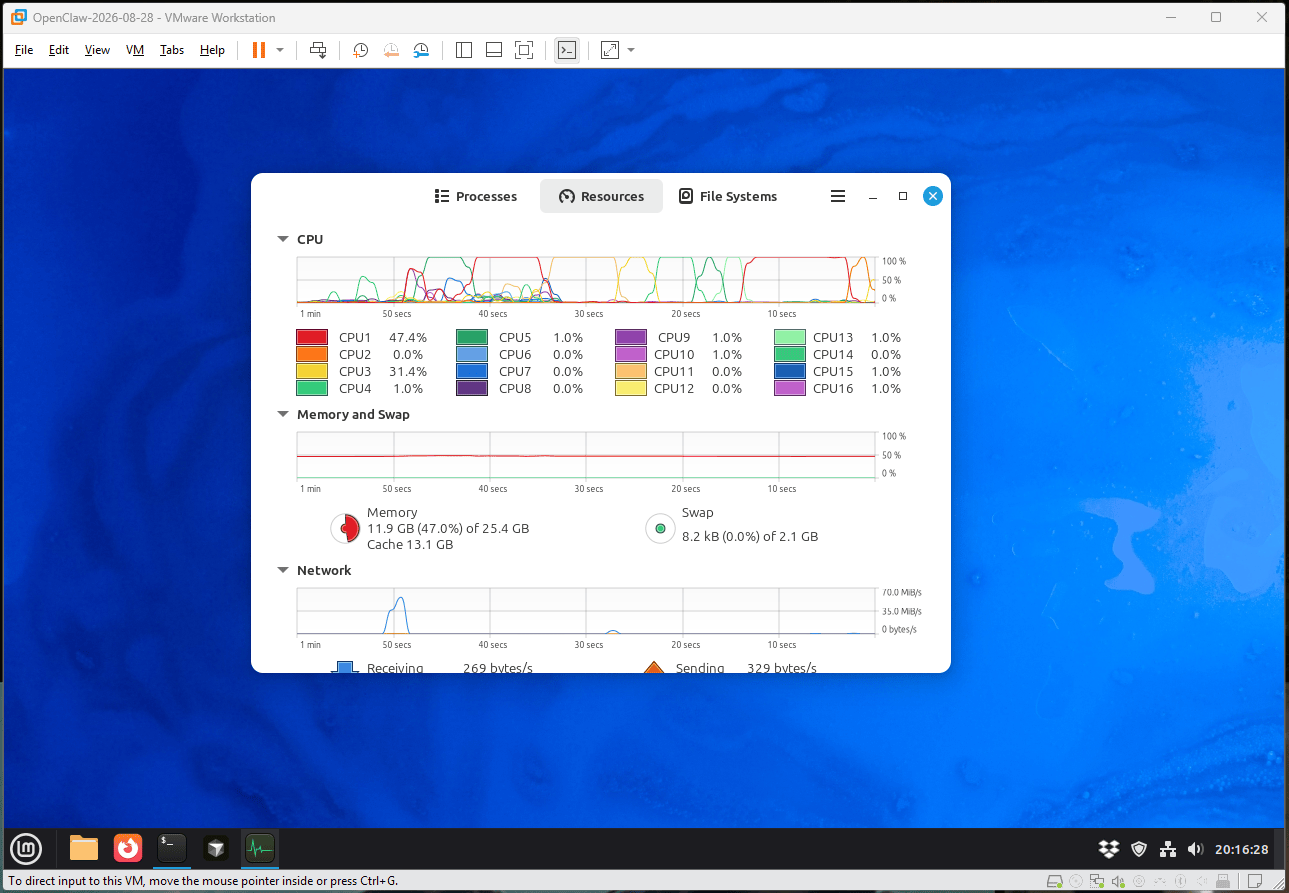Minimize the System Monitor window
Screen dimensions: 1289x893
click(x=873, y=197)
